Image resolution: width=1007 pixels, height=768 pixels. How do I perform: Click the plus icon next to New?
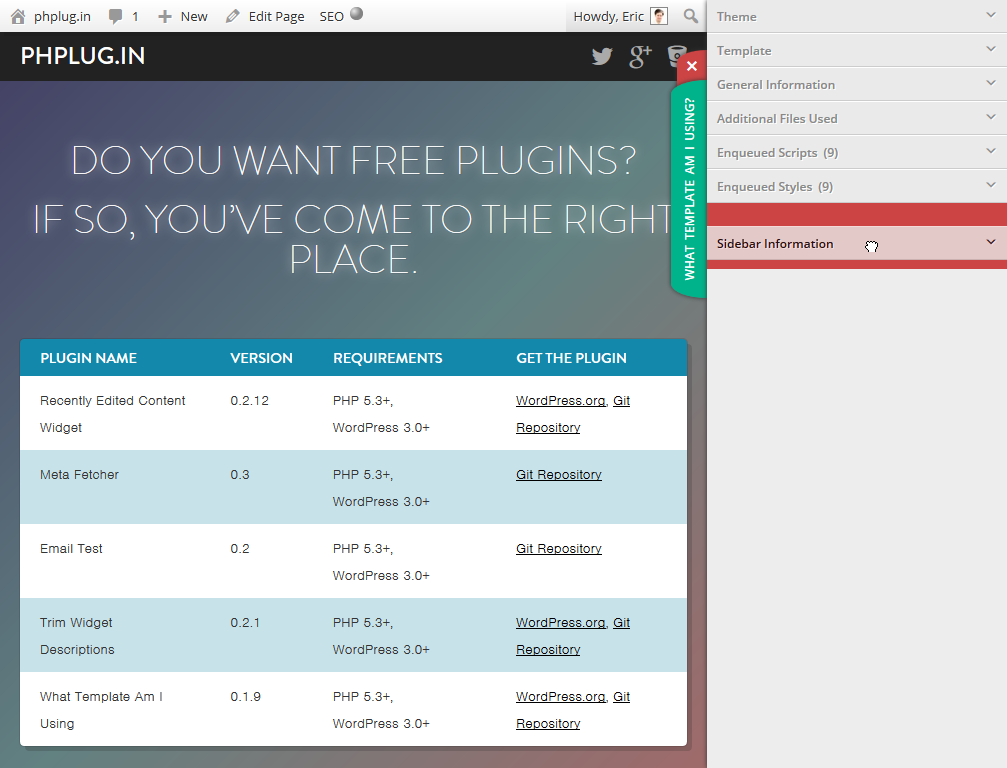coord(164,17)
